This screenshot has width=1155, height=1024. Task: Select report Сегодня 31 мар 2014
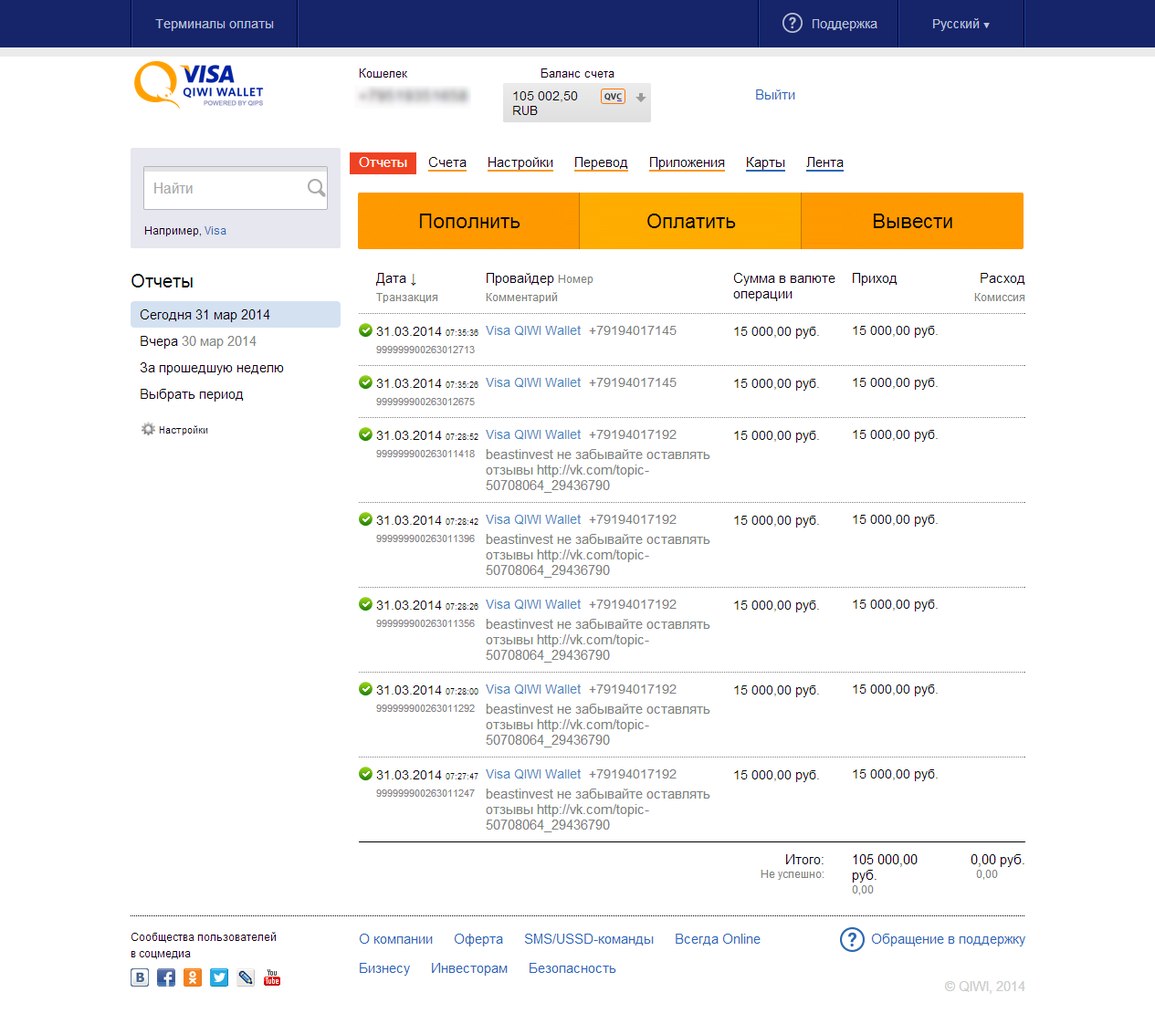tap(235, 315)
